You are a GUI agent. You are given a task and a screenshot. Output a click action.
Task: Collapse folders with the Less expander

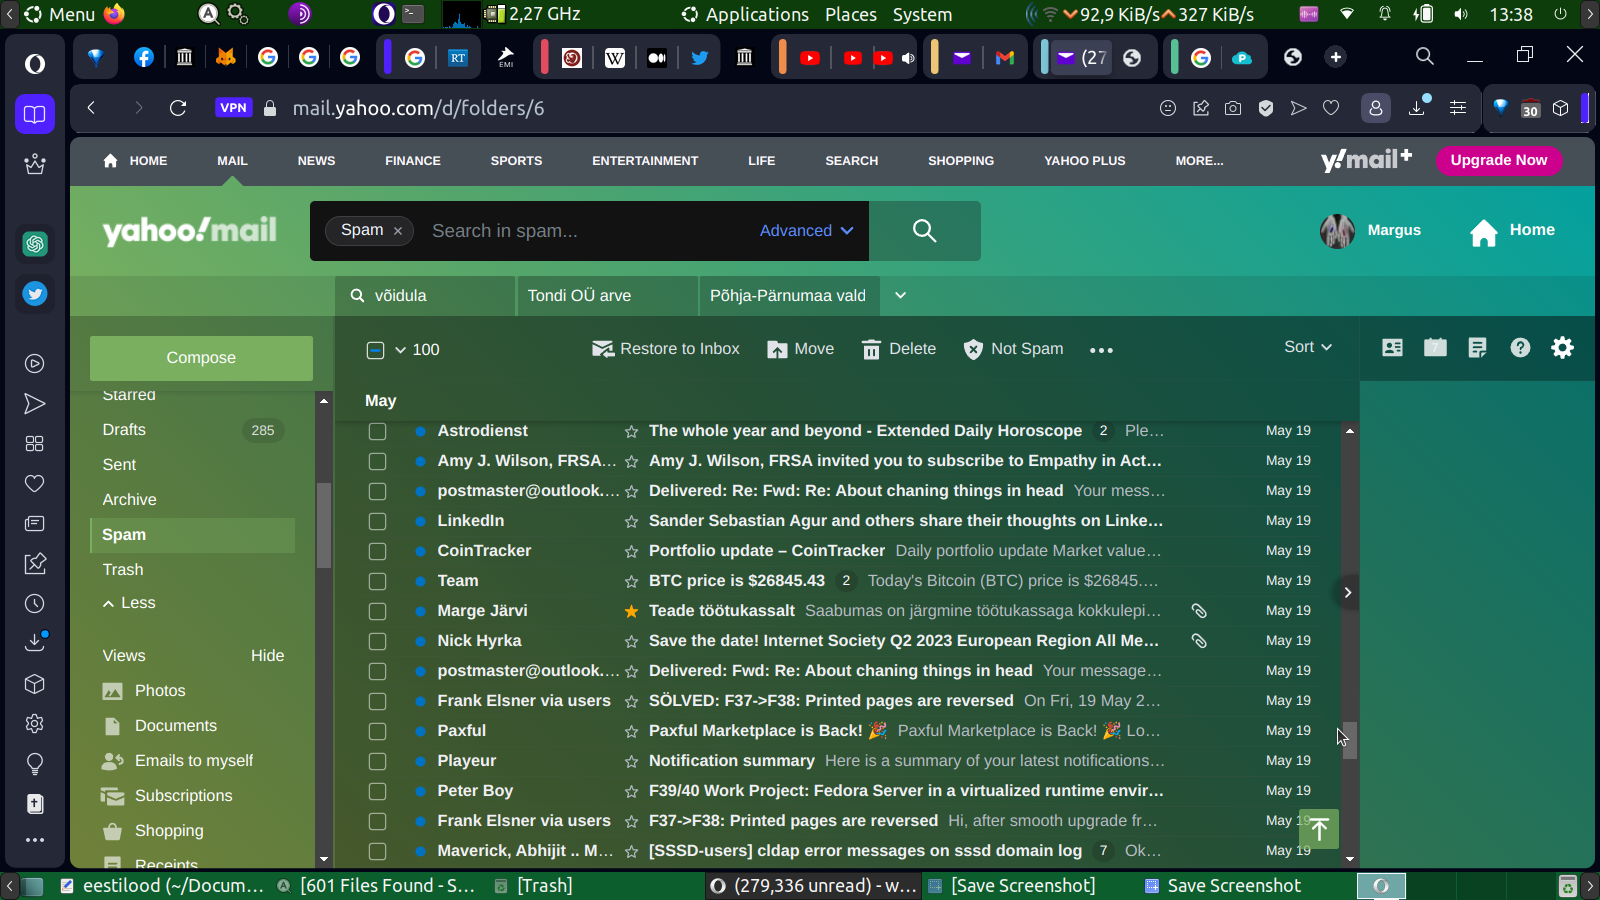pyautogui.click(x=129, y=603)
